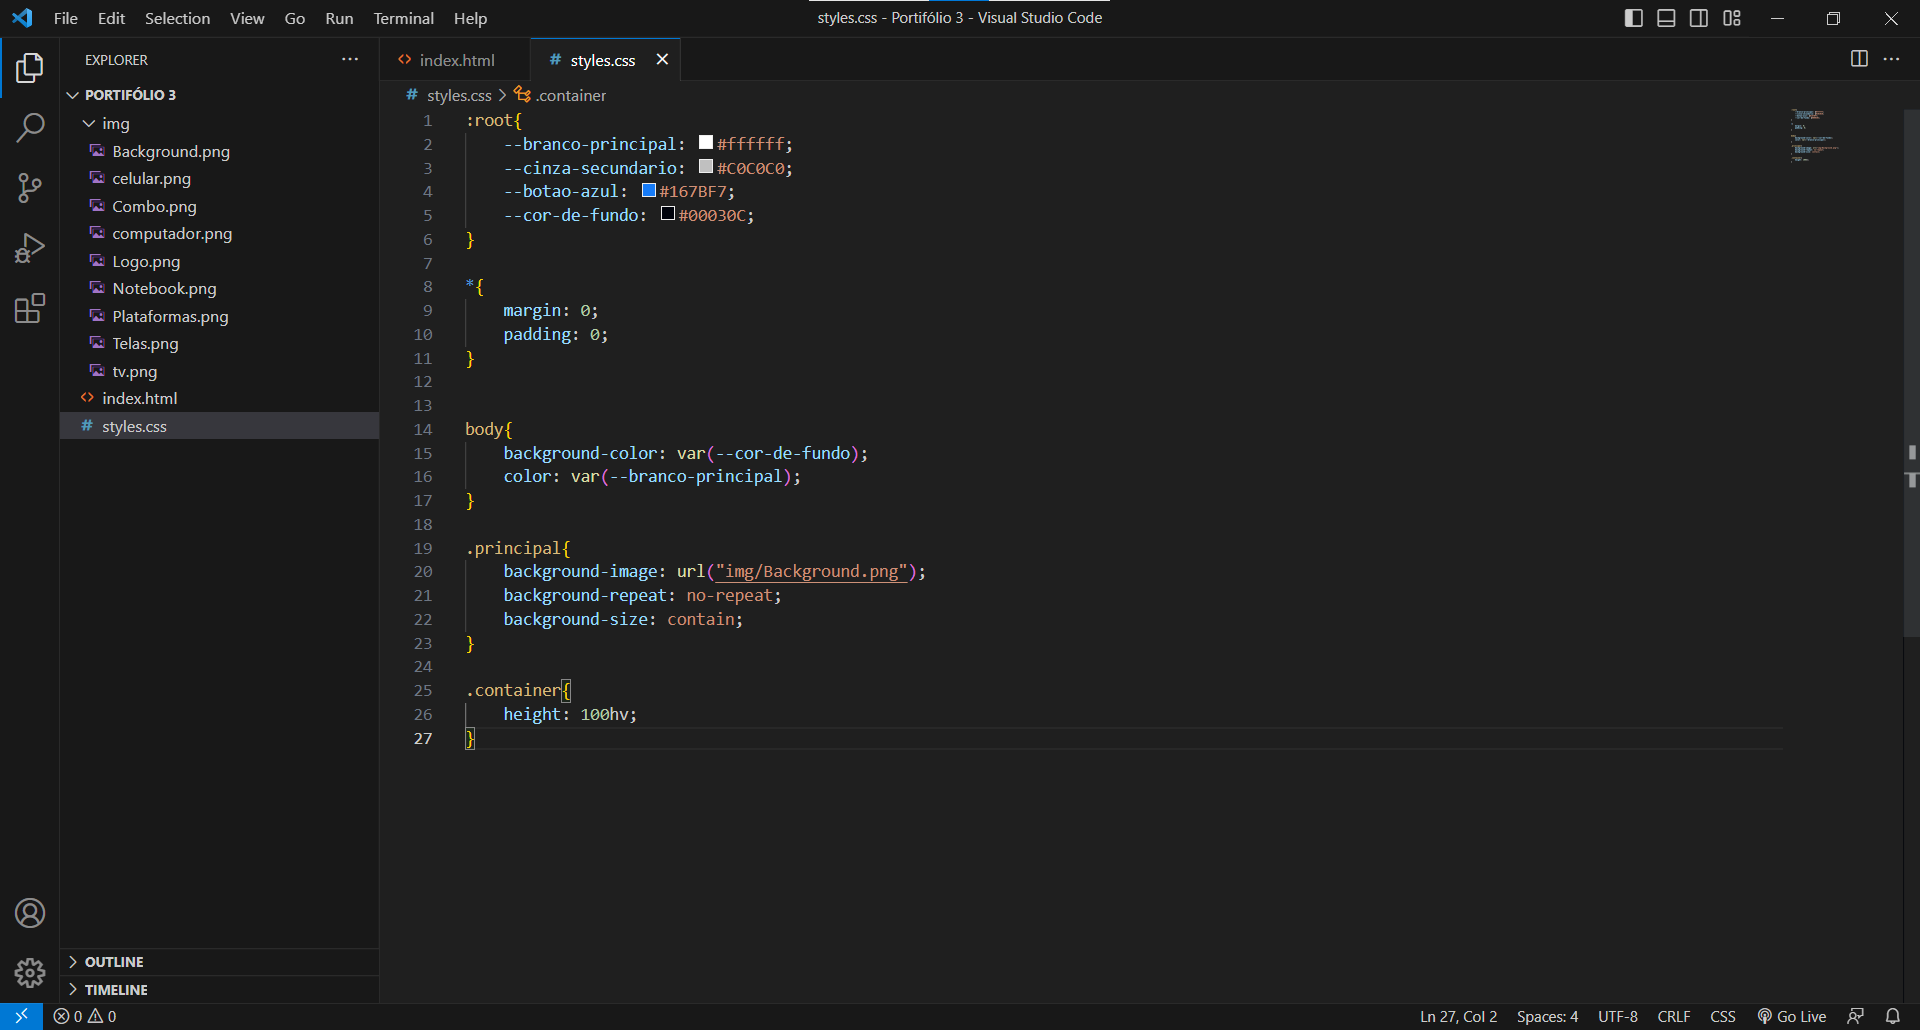Close the styles.css tab
This screenshot has width=1920, height=1030.
click(x=662, y=60)
